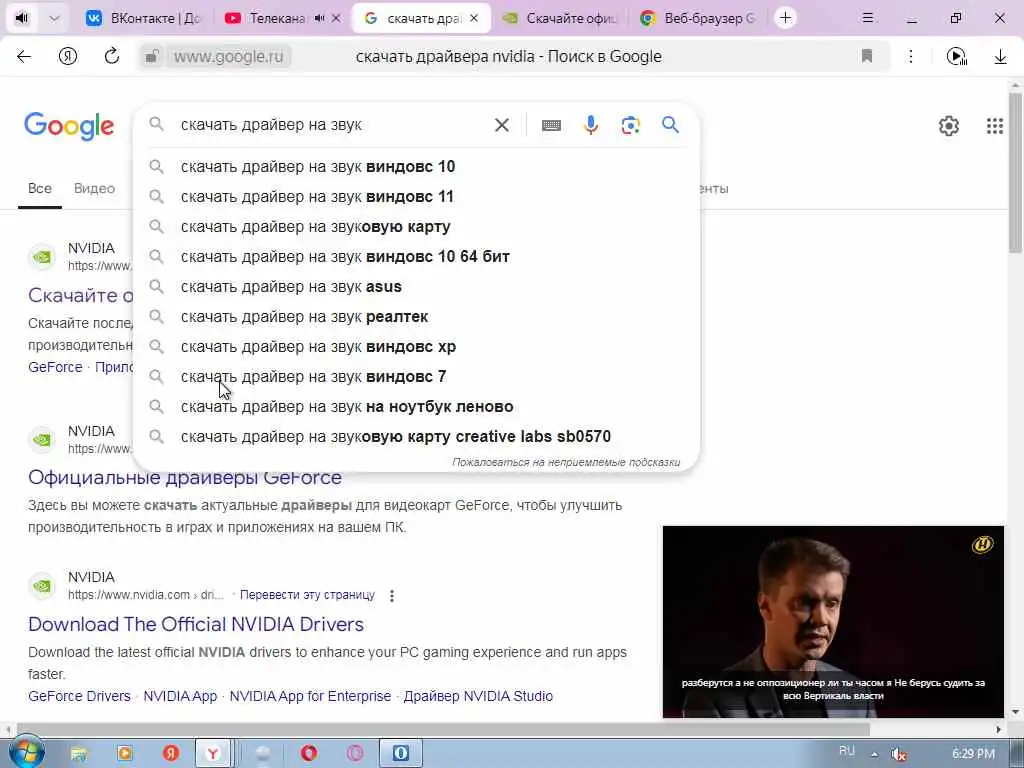
Task: Open the video picture-in-picture player icon
Action: (956, 57)
